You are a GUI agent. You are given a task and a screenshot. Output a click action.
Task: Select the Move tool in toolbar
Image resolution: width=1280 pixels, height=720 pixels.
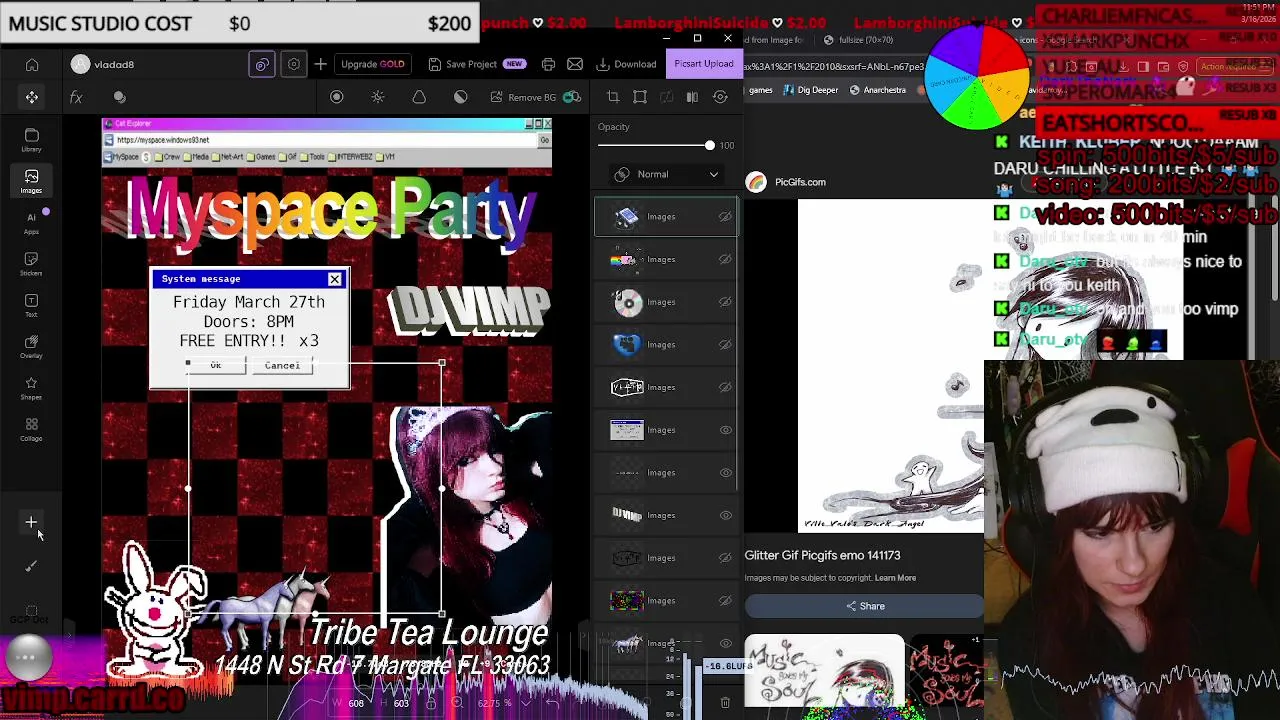coord(32,97)
